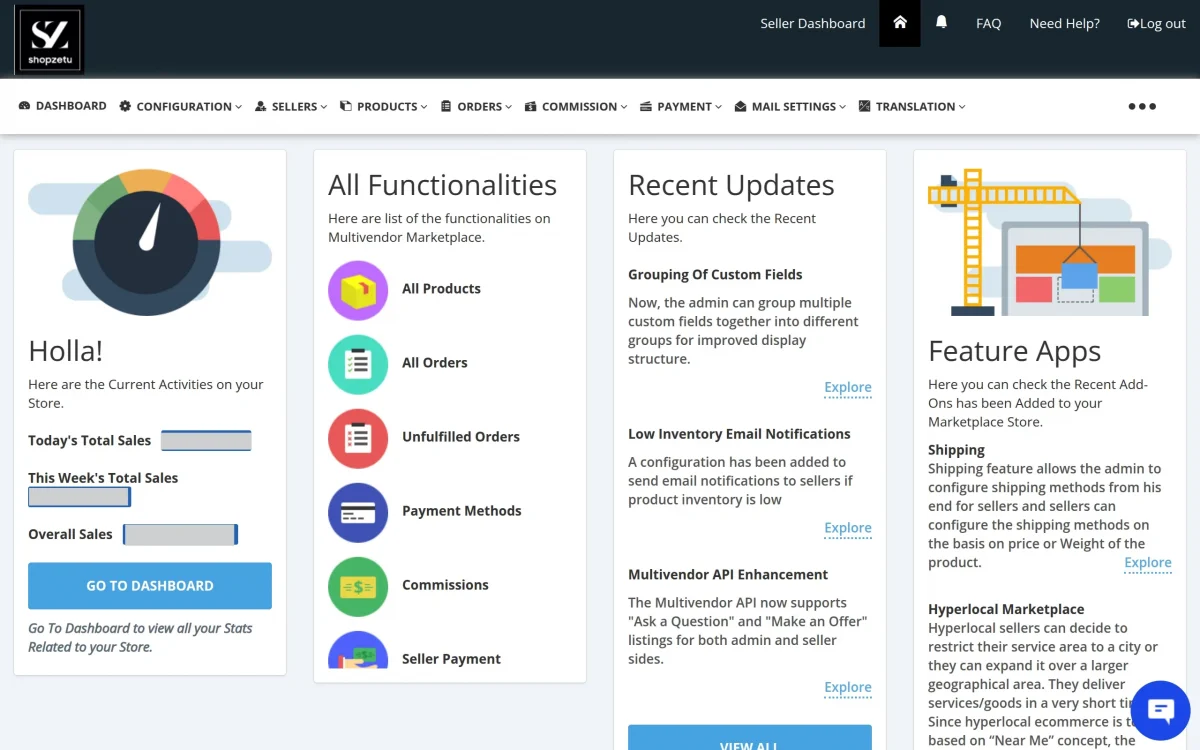Expand the Mail Settings dropdown arrow
The height and width of the screenshot is (750, 1200).
coord(843,107)
